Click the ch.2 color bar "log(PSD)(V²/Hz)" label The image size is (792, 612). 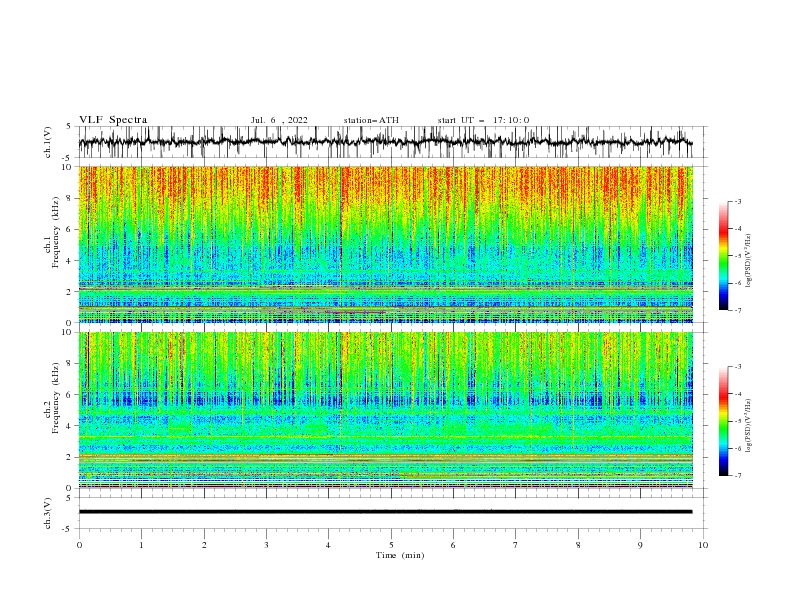point(748,426)
